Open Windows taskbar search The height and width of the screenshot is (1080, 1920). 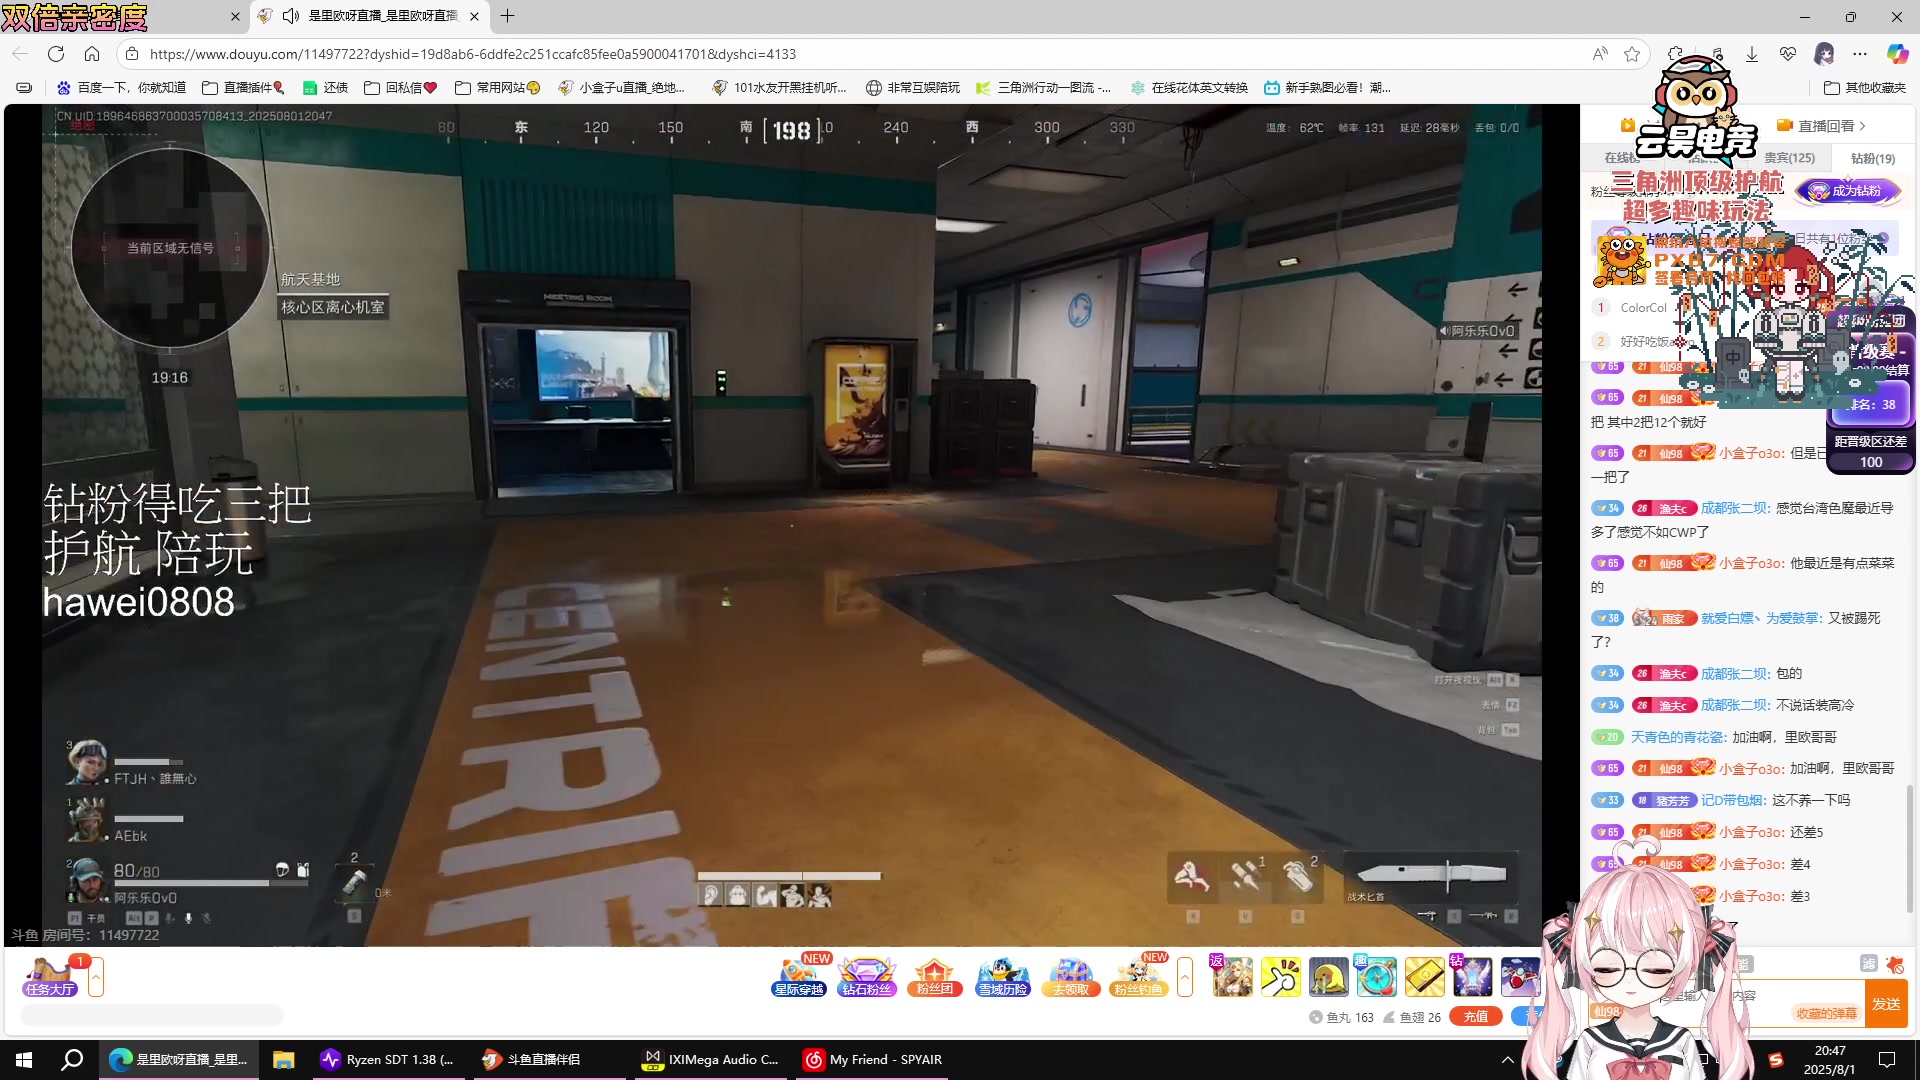[x=72, y=1060]
